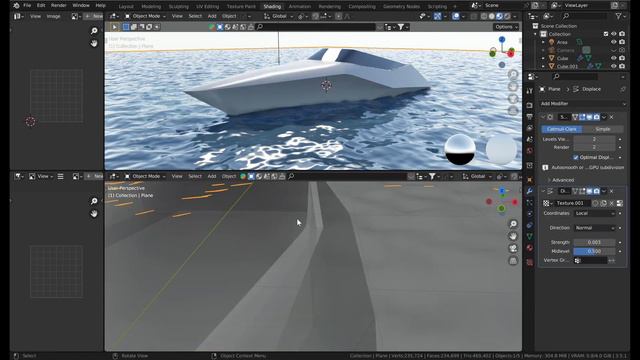
Task: Remove the Subdivision modifier with its X
Action: click(611, 117)
